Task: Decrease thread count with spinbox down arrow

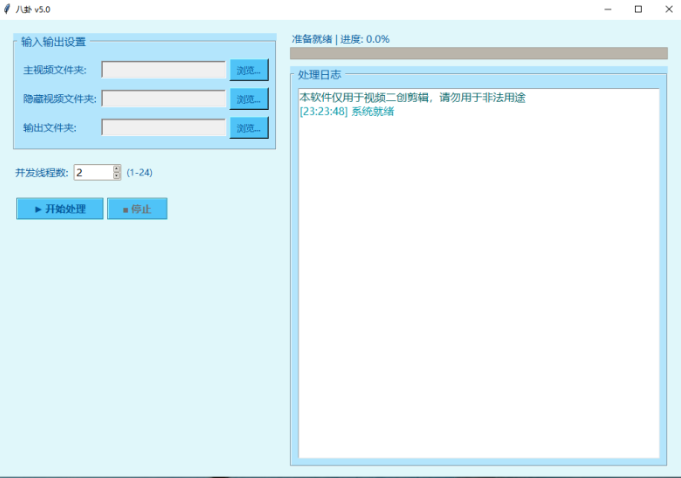Action: tap(117, 177)
